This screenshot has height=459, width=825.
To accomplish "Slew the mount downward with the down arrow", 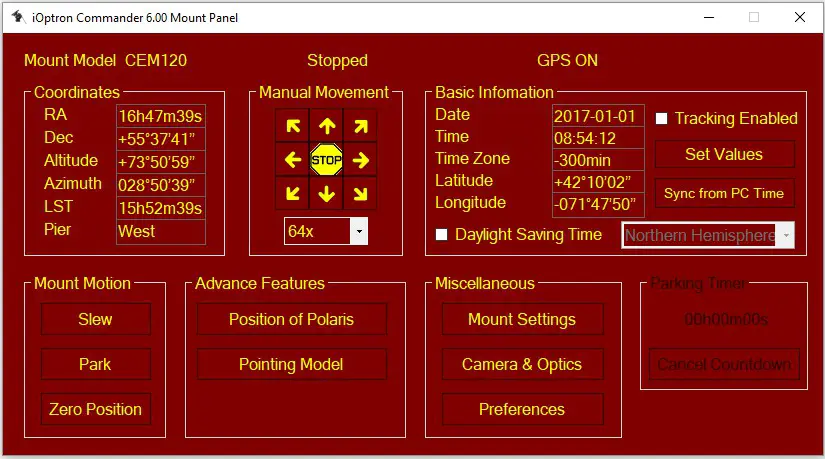I will [x=327, y=194].
